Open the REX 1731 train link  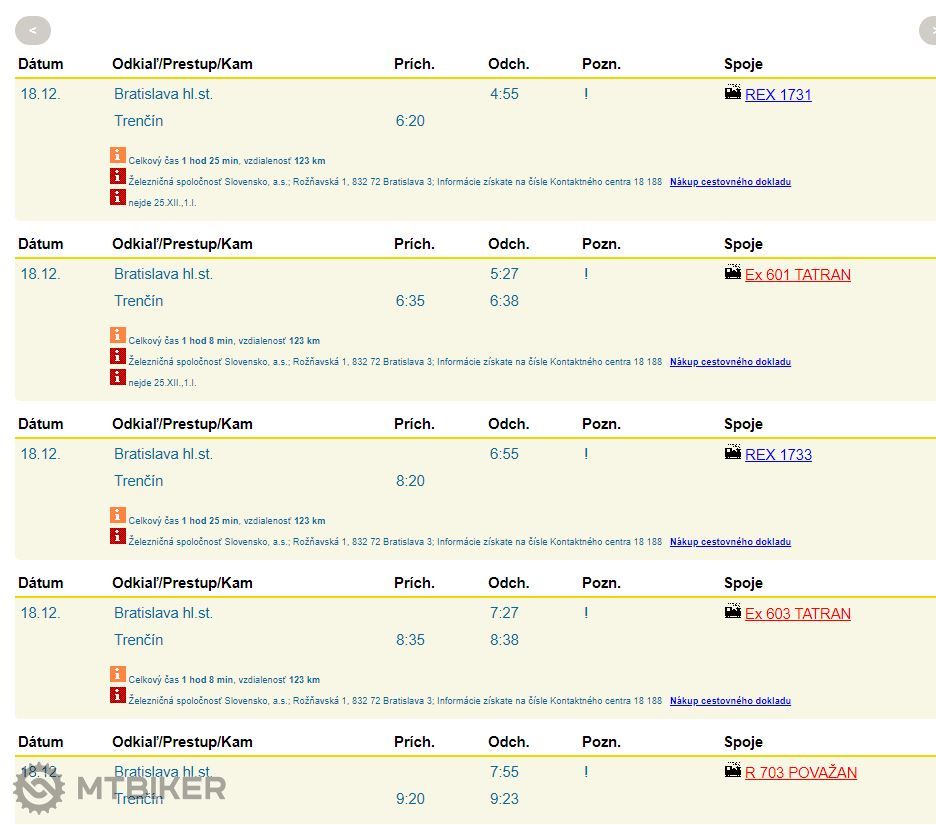click(x=778, y=95)
